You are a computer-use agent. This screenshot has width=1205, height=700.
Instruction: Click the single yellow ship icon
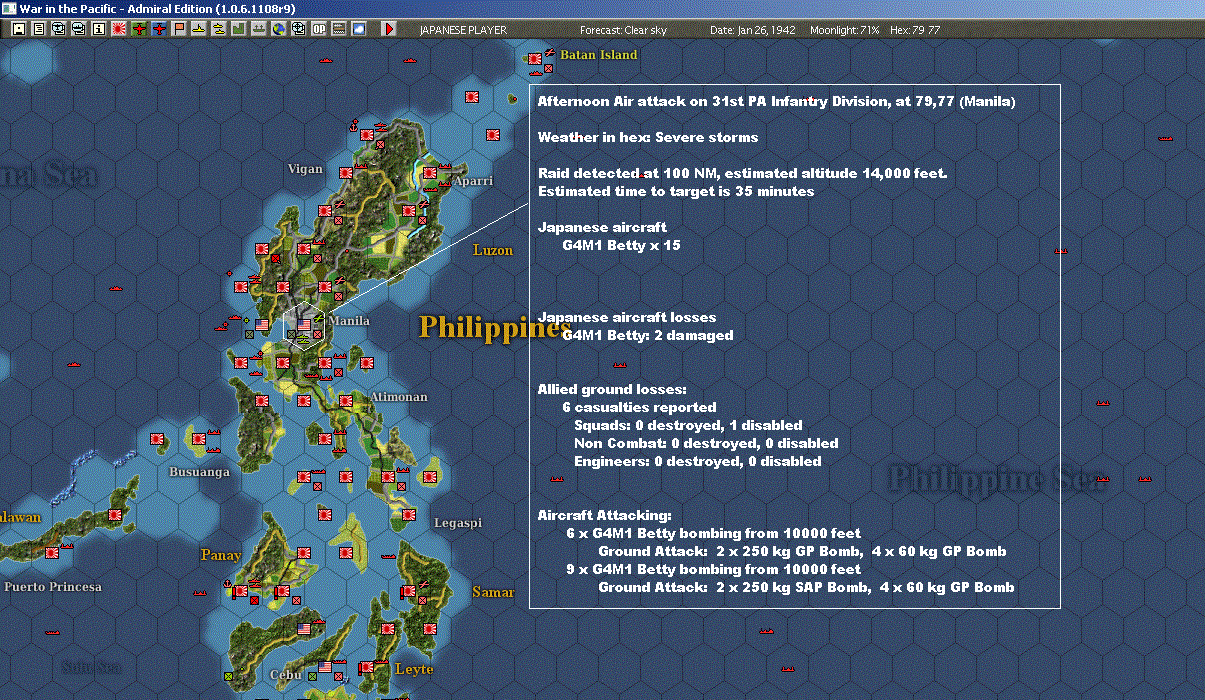tap(199, 29)
